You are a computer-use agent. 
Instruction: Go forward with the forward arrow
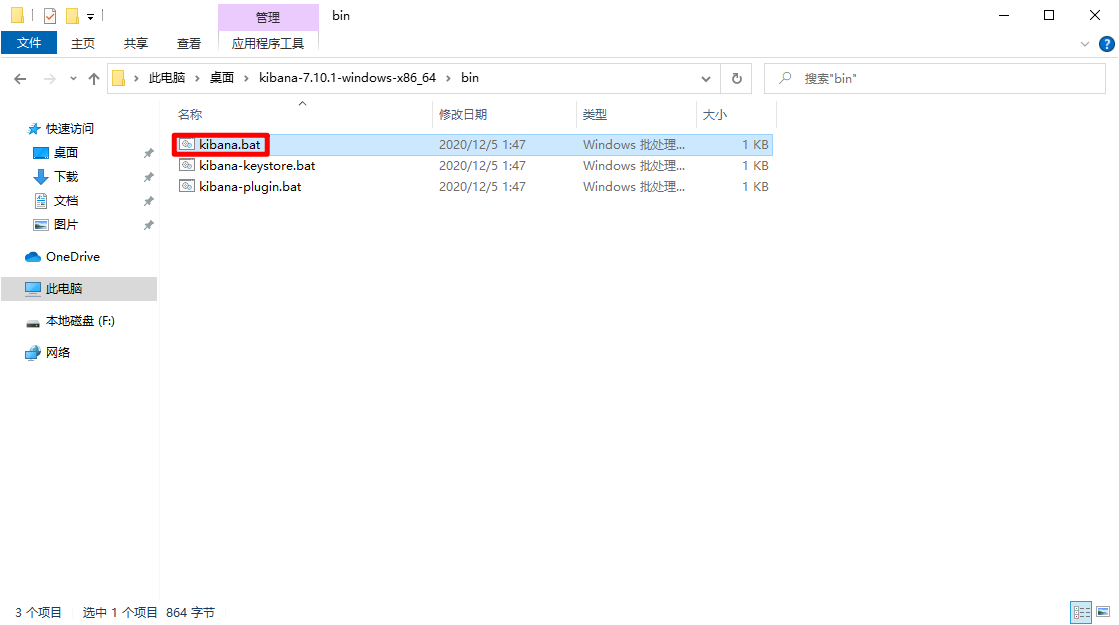(49, 78)
